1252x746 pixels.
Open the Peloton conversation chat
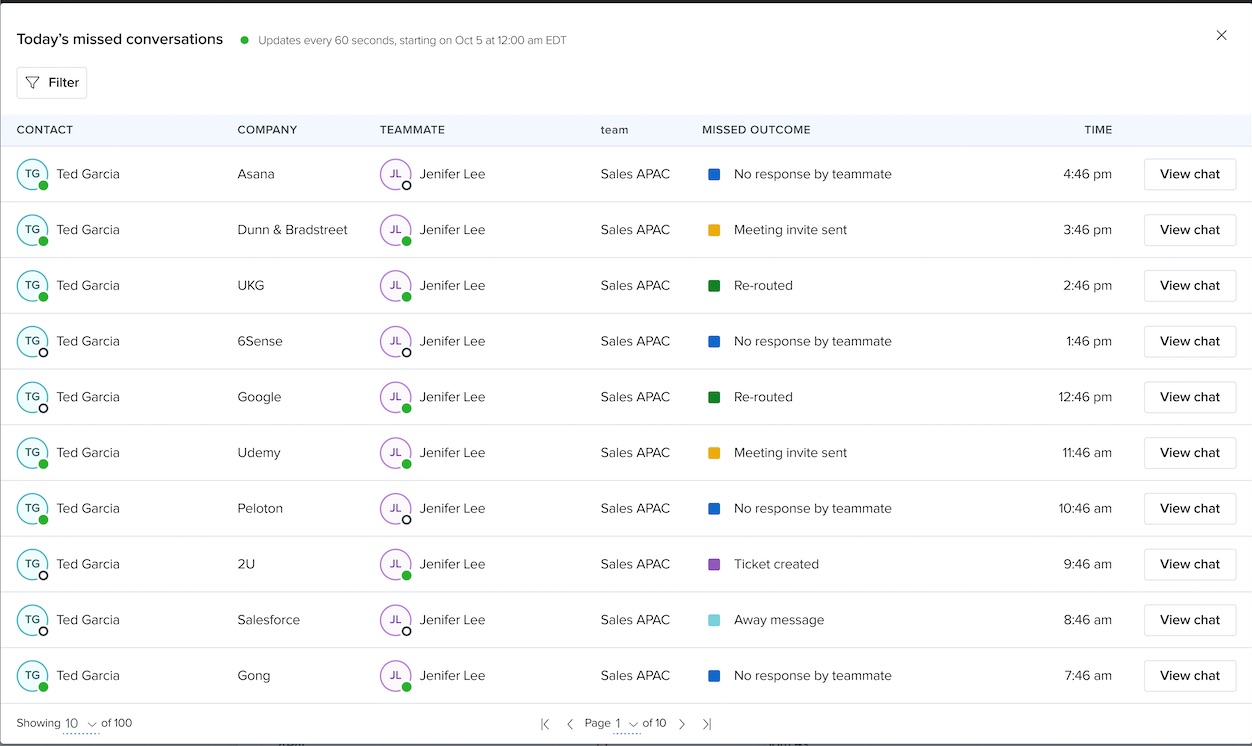[x=1190, y=509]
